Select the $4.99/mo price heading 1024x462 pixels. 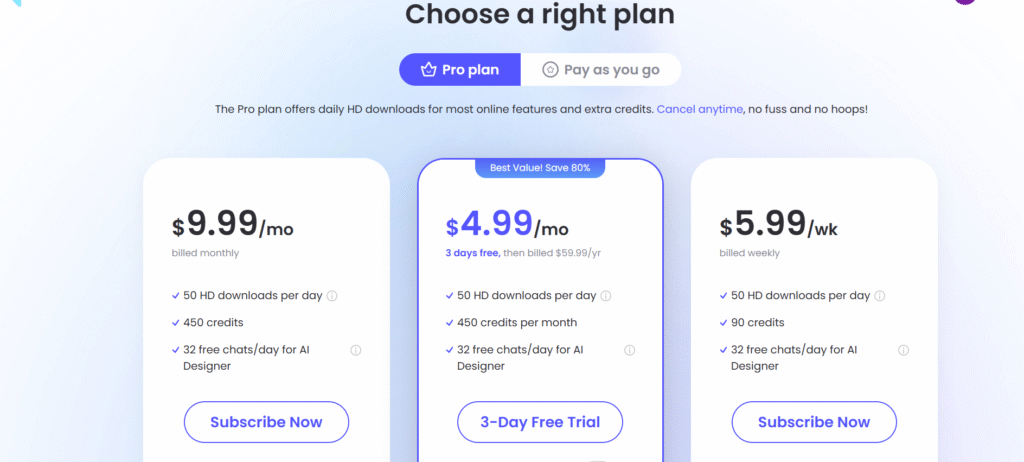point(507,224)
